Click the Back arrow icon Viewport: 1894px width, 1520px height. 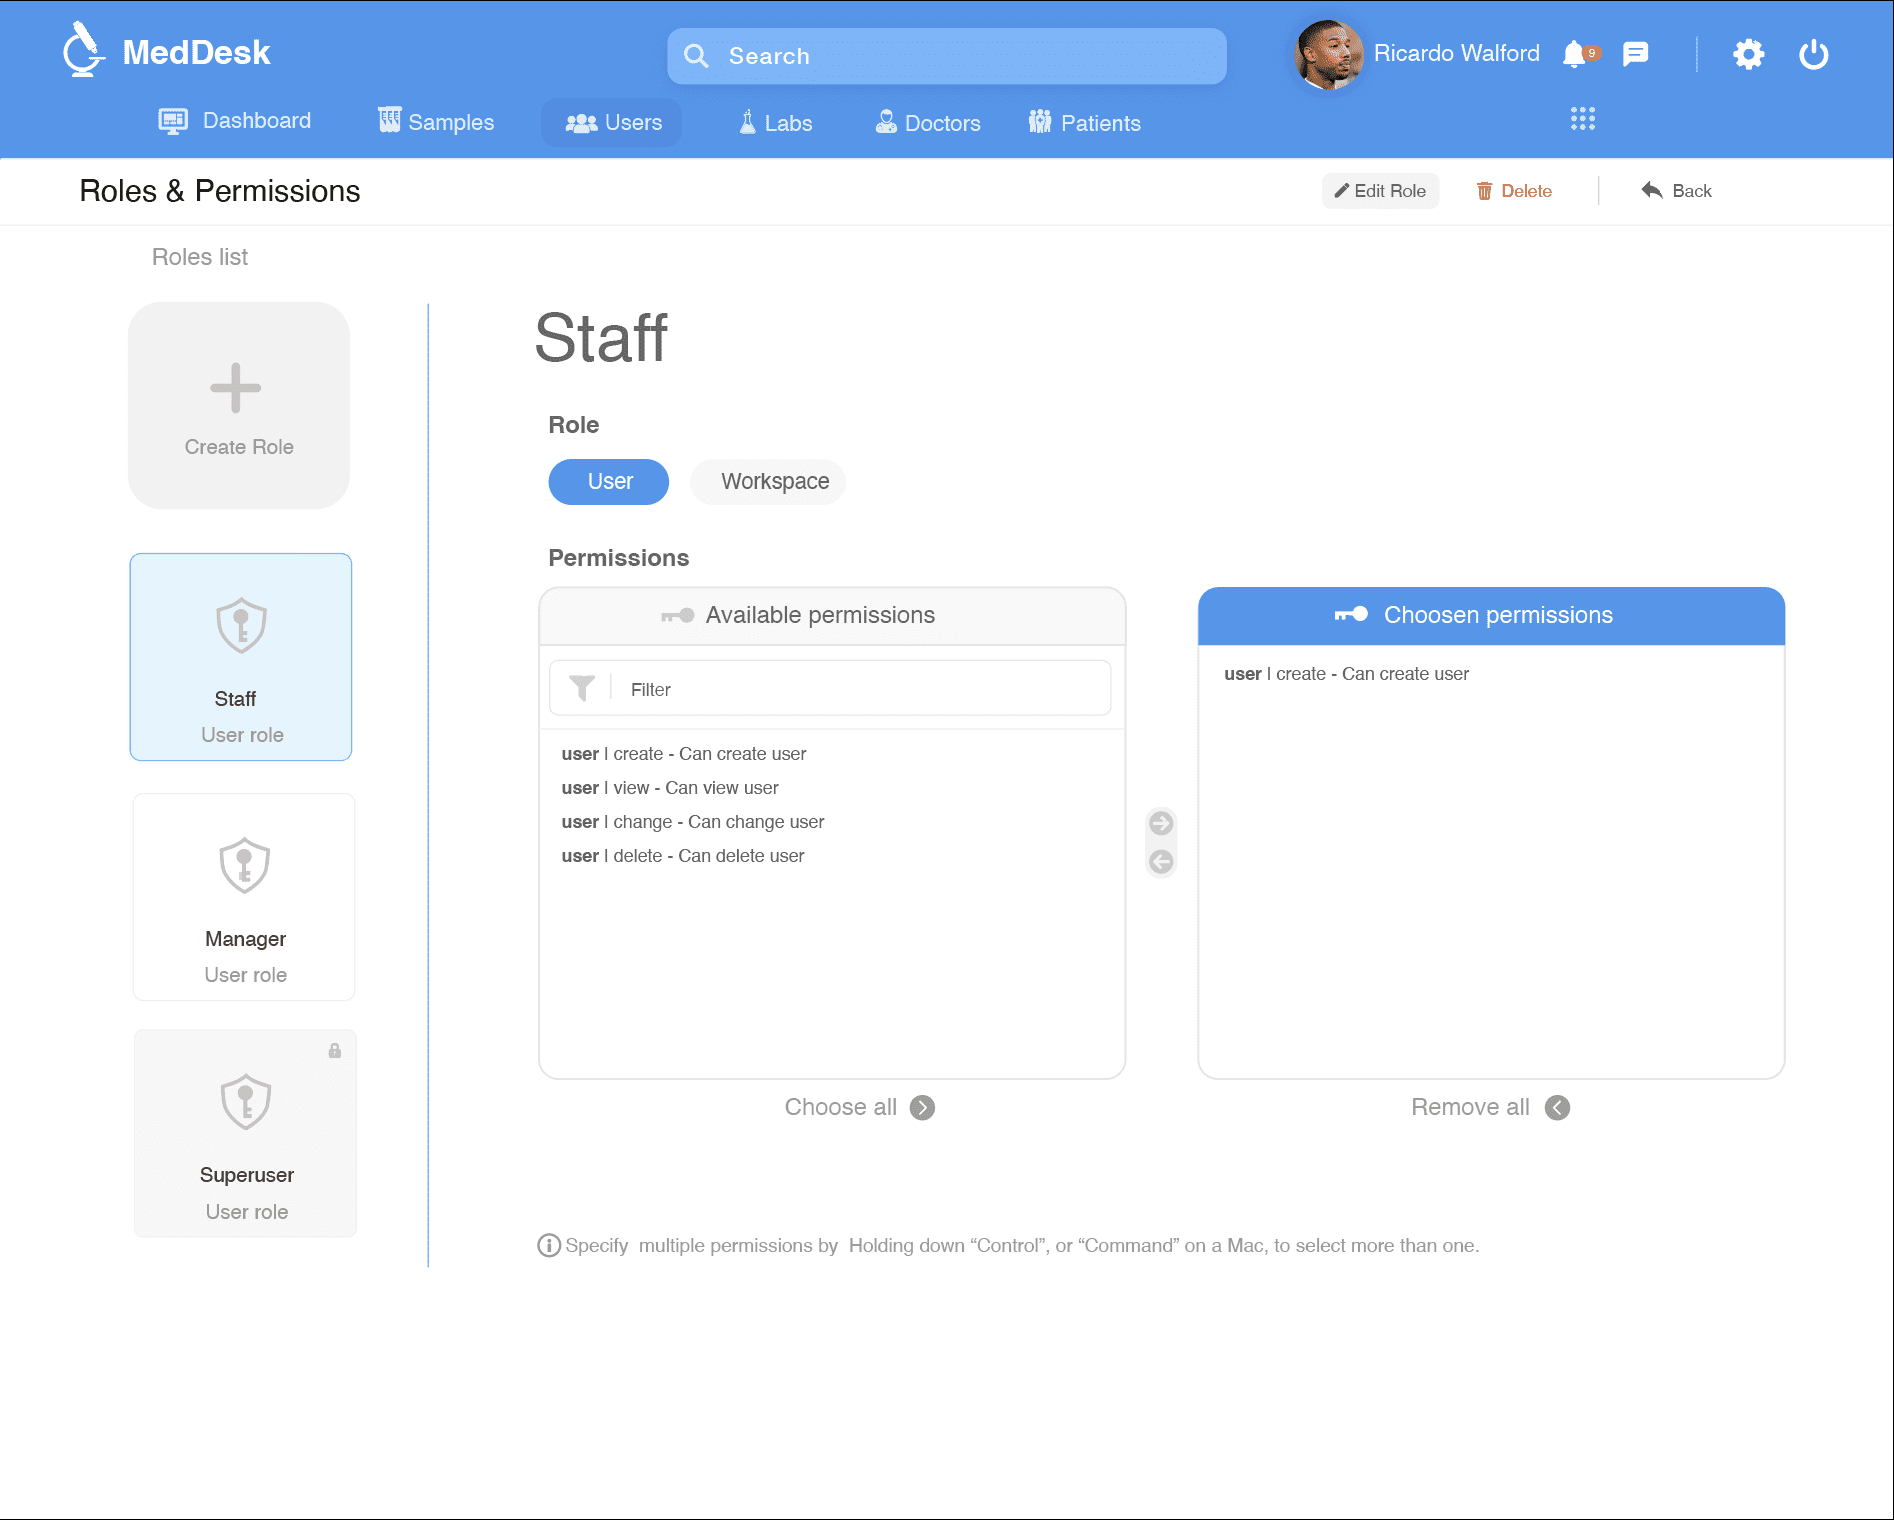[1652, 190]
